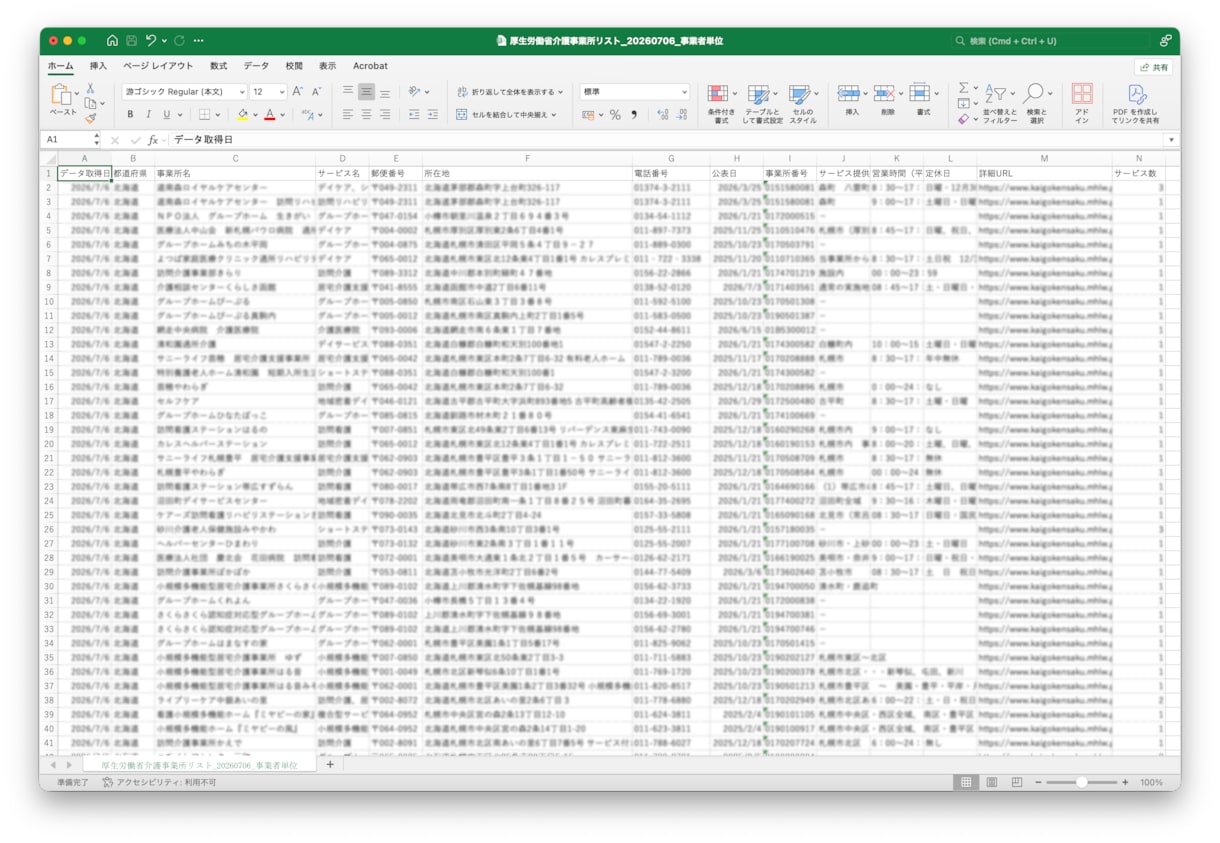Viewport: 1220px width, 843px height.
Task: Click the Undo arrow in title bar
Action: click(150, 41)
